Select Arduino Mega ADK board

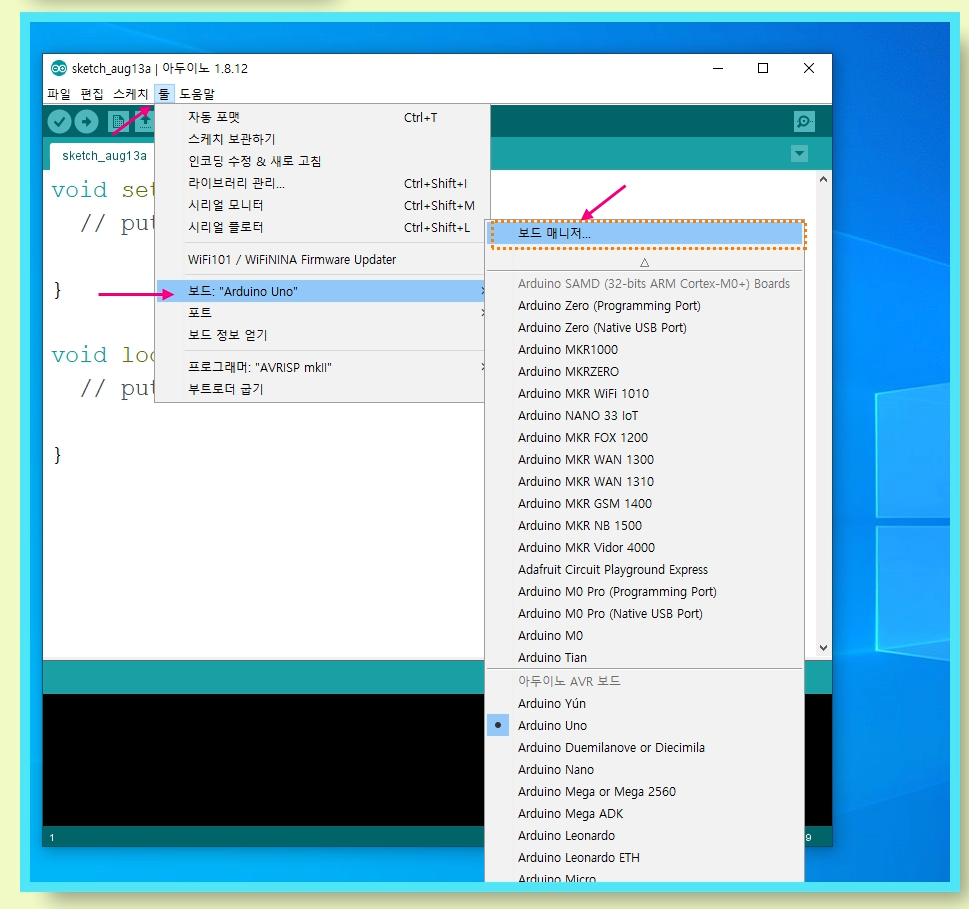coord(645,814)
